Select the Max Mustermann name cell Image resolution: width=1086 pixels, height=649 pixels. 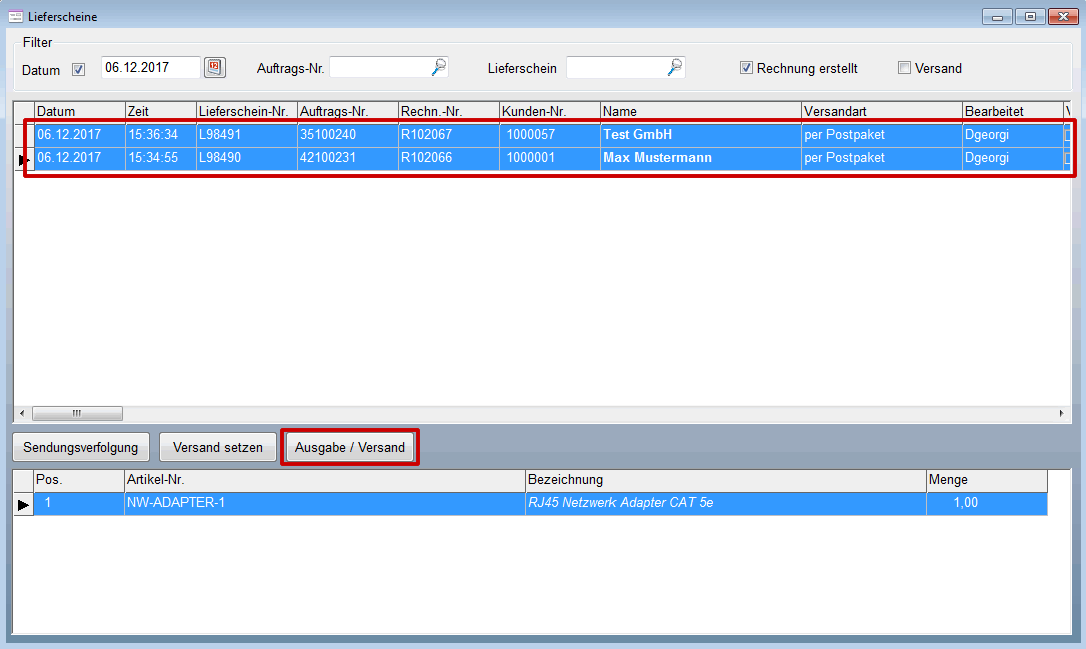tap(701, 158)
